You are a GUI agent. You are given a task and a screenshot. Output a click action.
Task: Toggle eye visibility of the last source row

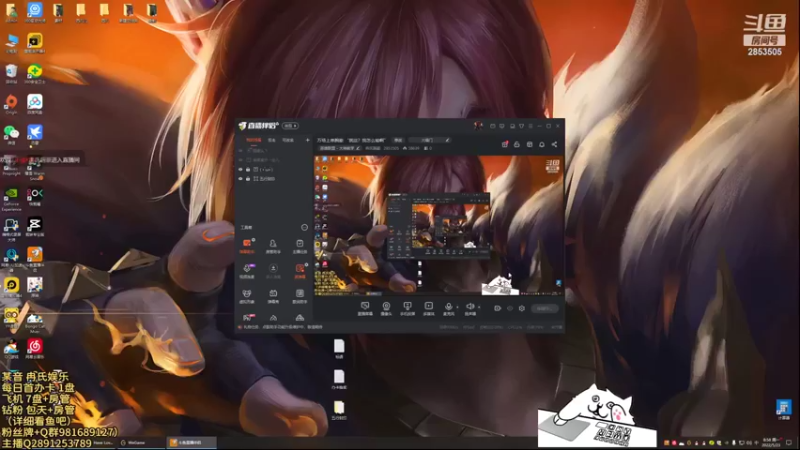pyautogui.click(x=241, y=179)
